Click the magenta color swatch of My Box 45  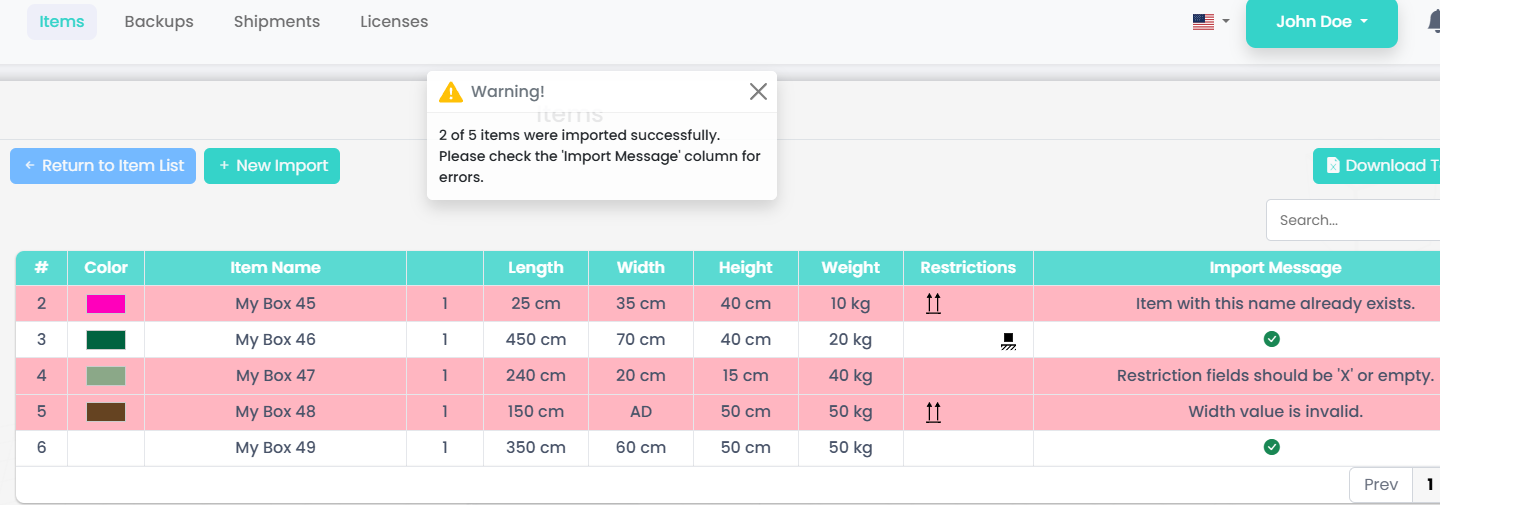pos(106,304)
